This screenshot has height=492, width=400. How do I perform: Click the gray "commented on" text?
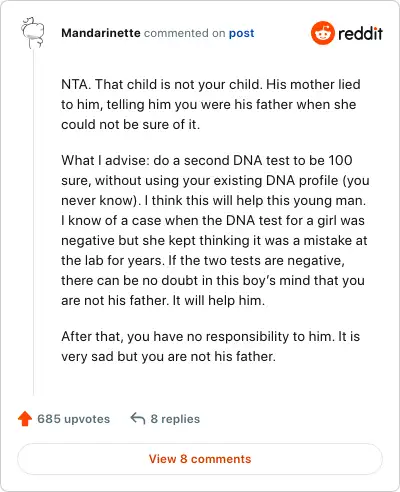tap(184, 33)
